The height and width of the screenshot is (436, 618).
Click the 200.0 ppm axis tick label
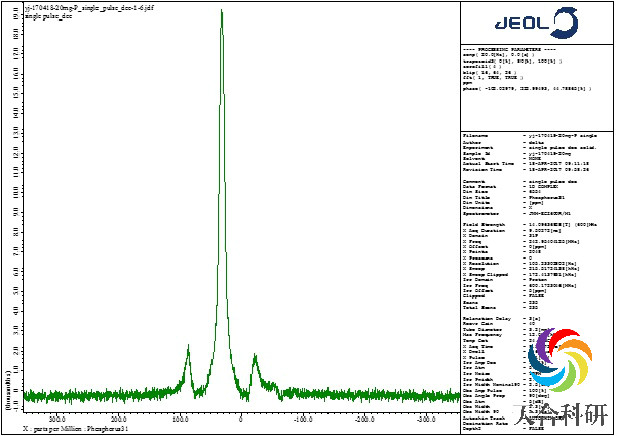(x=118, y=419)
